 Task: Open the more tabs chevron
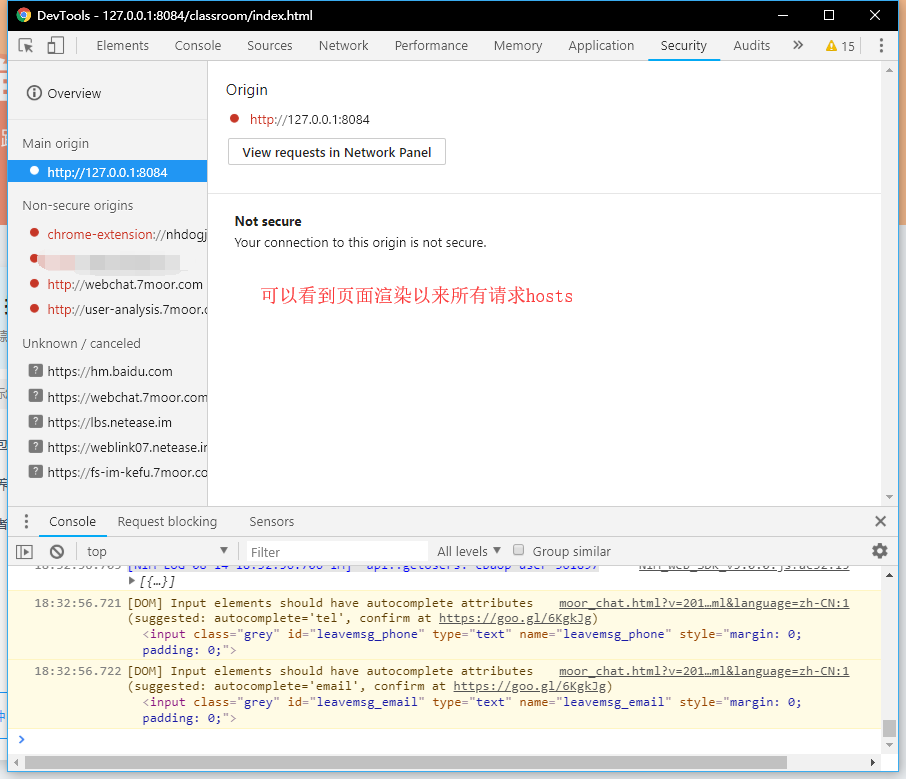click(x=798, y=45)
